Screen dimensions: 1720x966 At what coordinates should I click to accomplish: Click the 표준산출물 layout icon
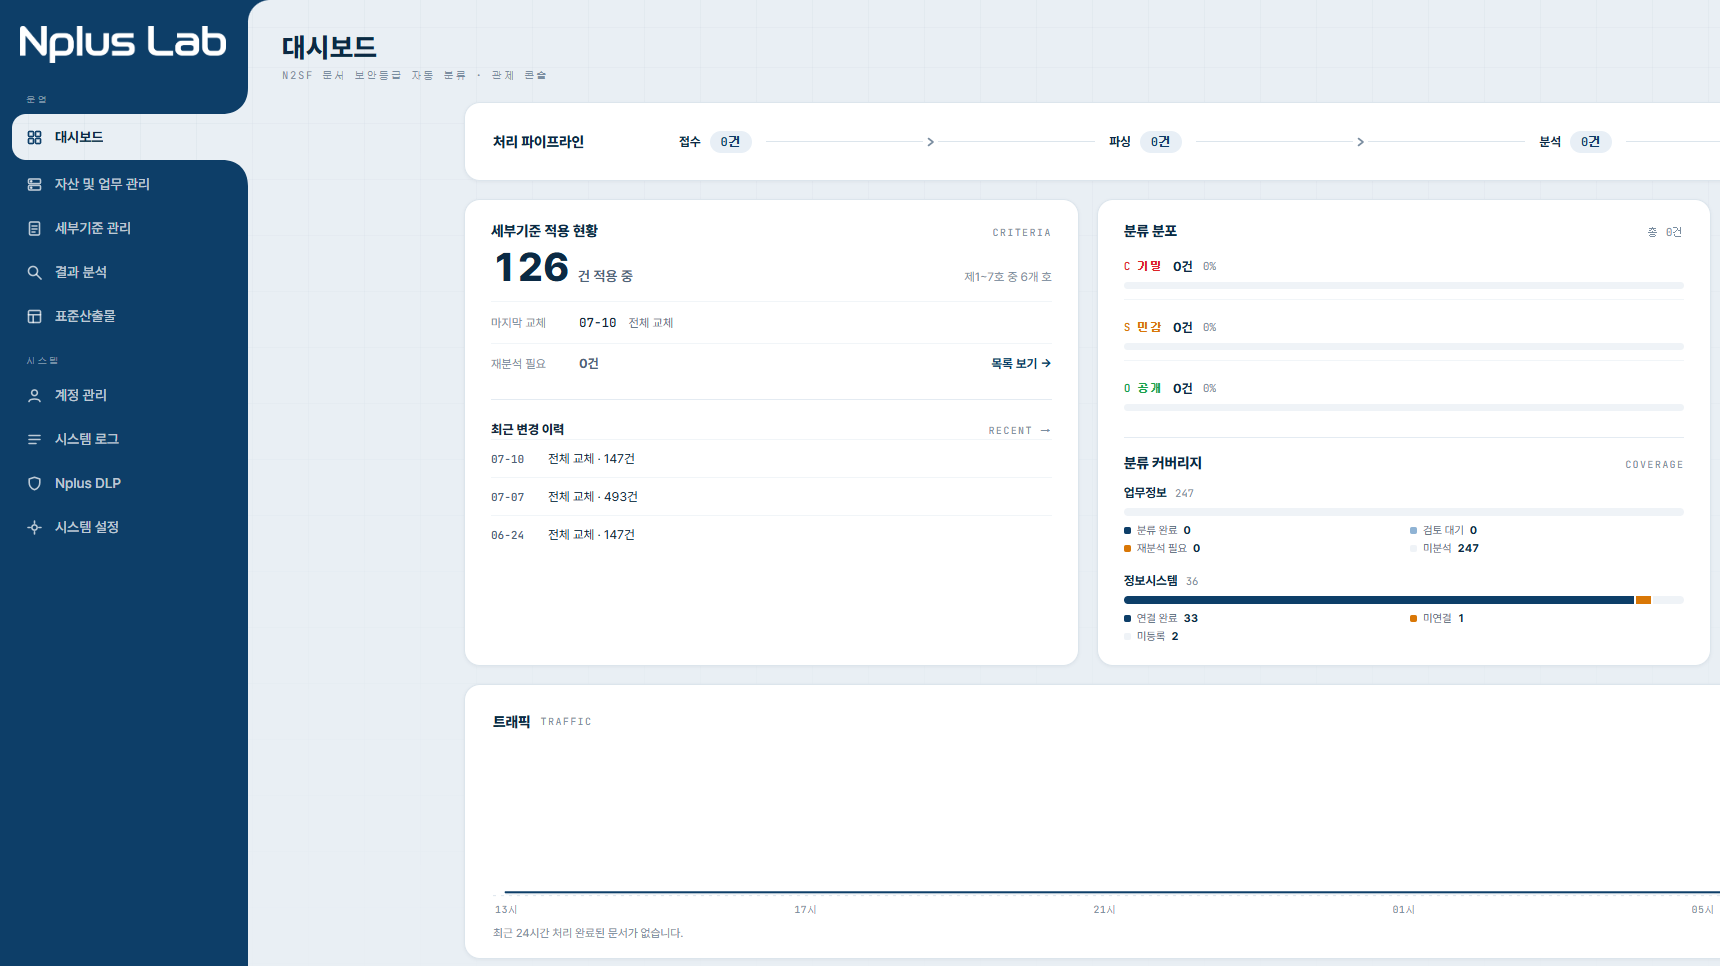pyautogui.click(x=34, y=316)
